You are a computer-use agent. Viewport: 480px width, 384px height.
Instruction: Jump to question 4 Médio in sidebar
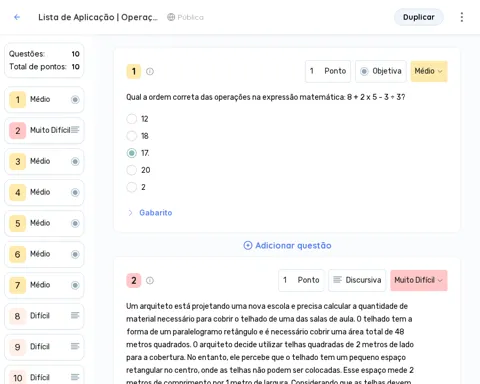click(x=44, y=192)
